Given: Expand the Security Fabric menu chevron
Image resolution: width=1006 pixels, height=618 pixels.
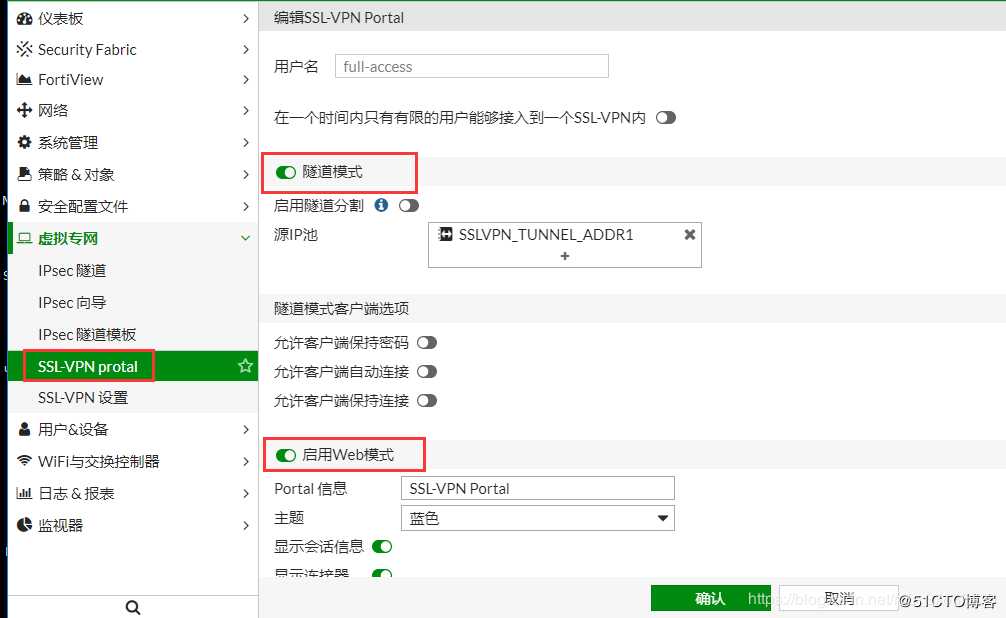Looking at the screenshot, I should pyautogui.click(x=246, y=49).
